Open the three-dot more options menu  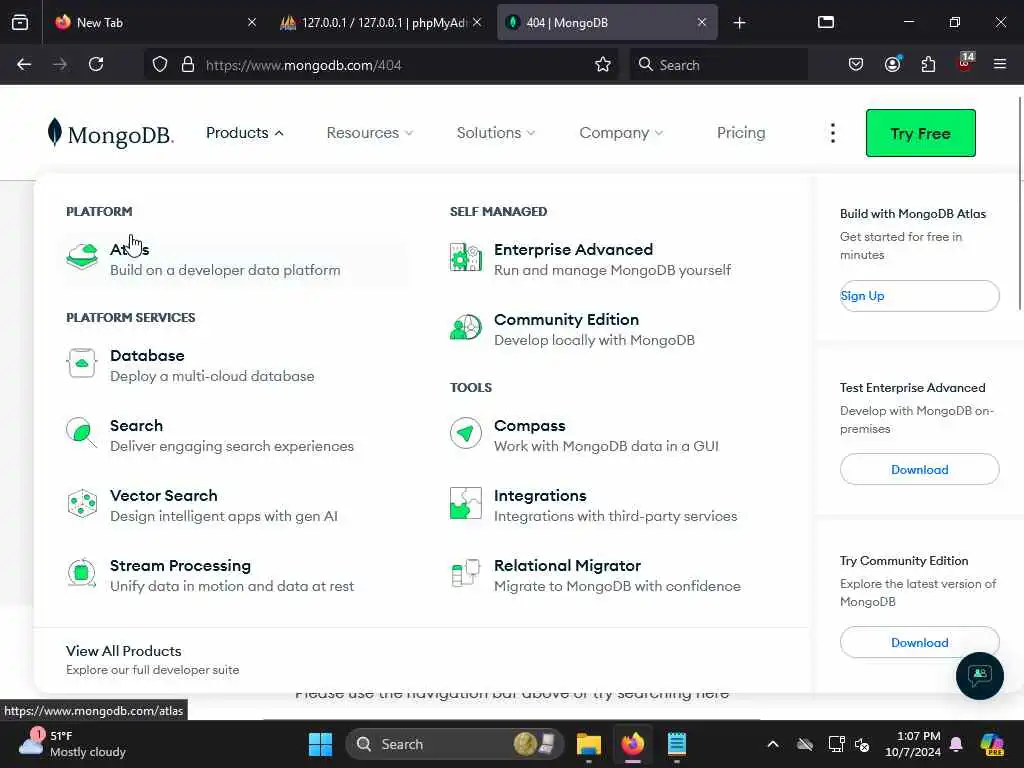833,133
